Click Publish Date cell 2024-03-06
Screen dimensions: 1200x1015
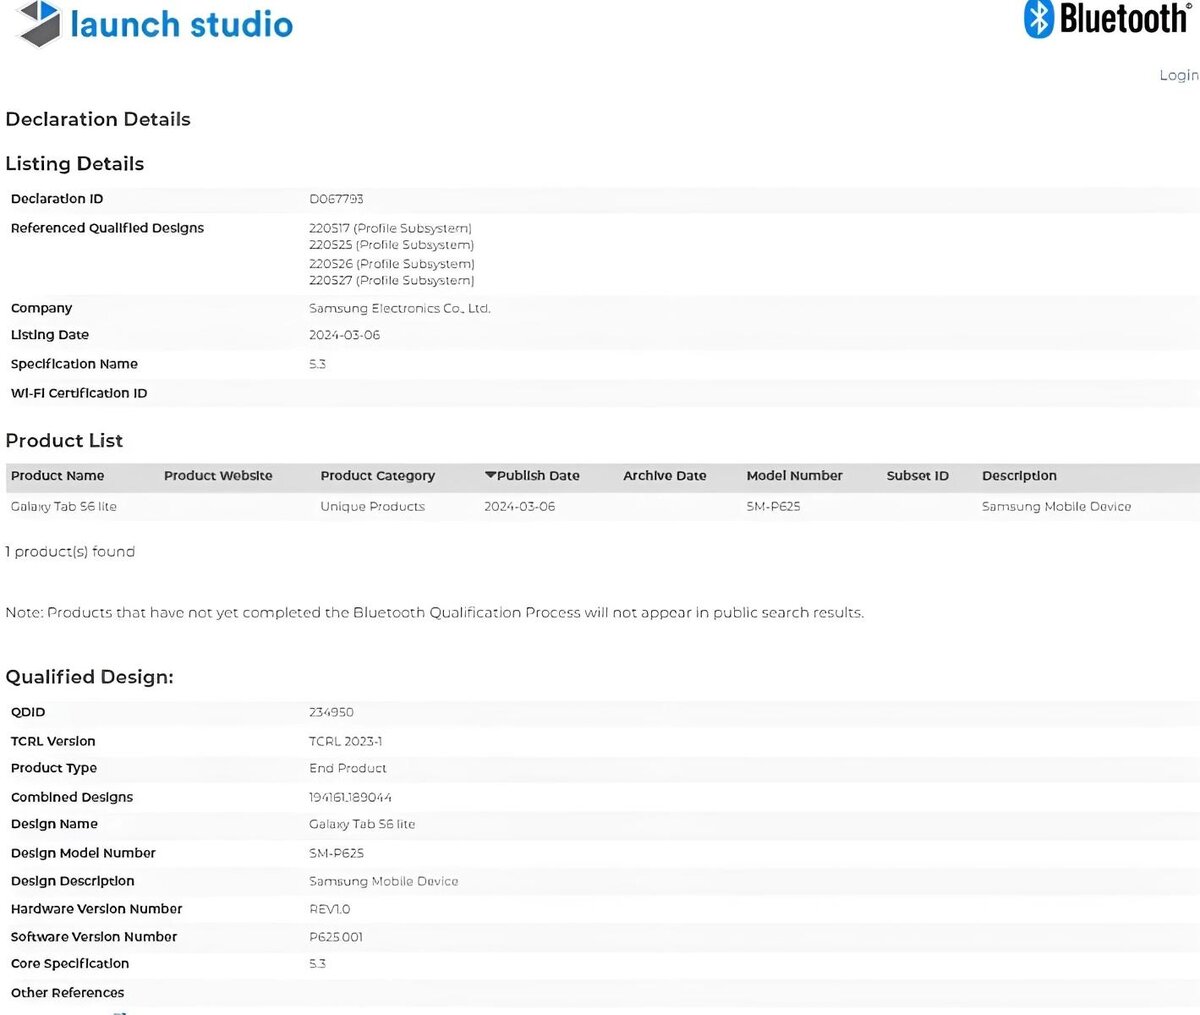pyautogui.click(x=519, y=507)
